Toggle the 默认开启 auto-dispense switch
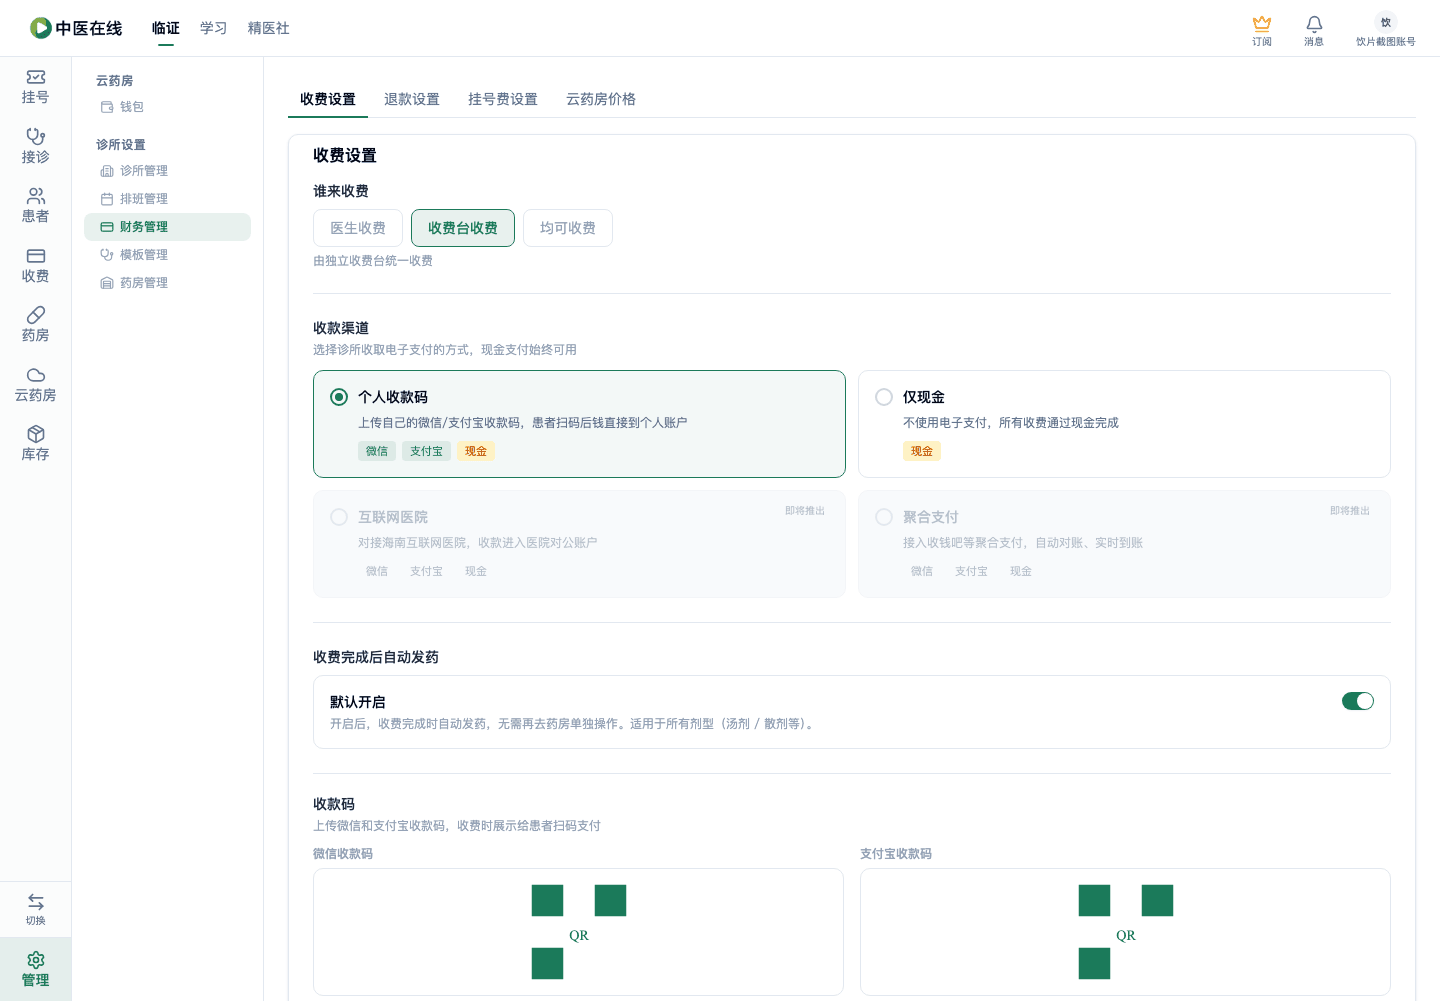The height and width of the screenshot is (1001, 1440). 1358,701
